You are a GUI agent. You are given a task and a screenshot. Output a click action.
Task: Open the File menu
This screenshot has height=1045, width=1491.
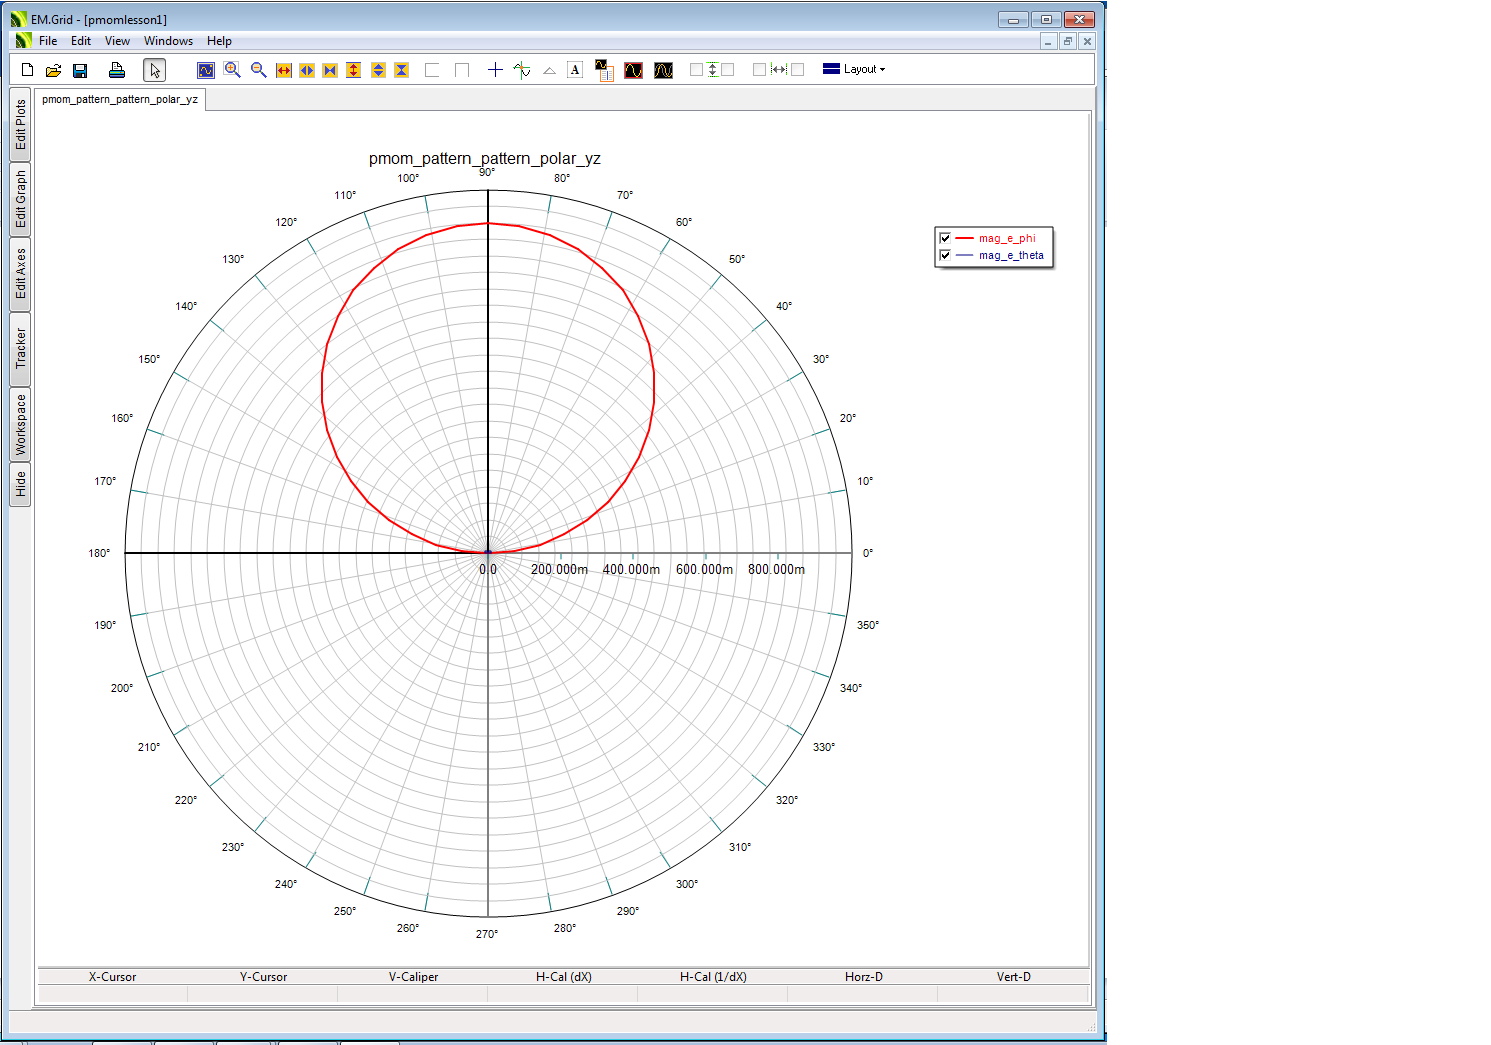pos(48,41)
